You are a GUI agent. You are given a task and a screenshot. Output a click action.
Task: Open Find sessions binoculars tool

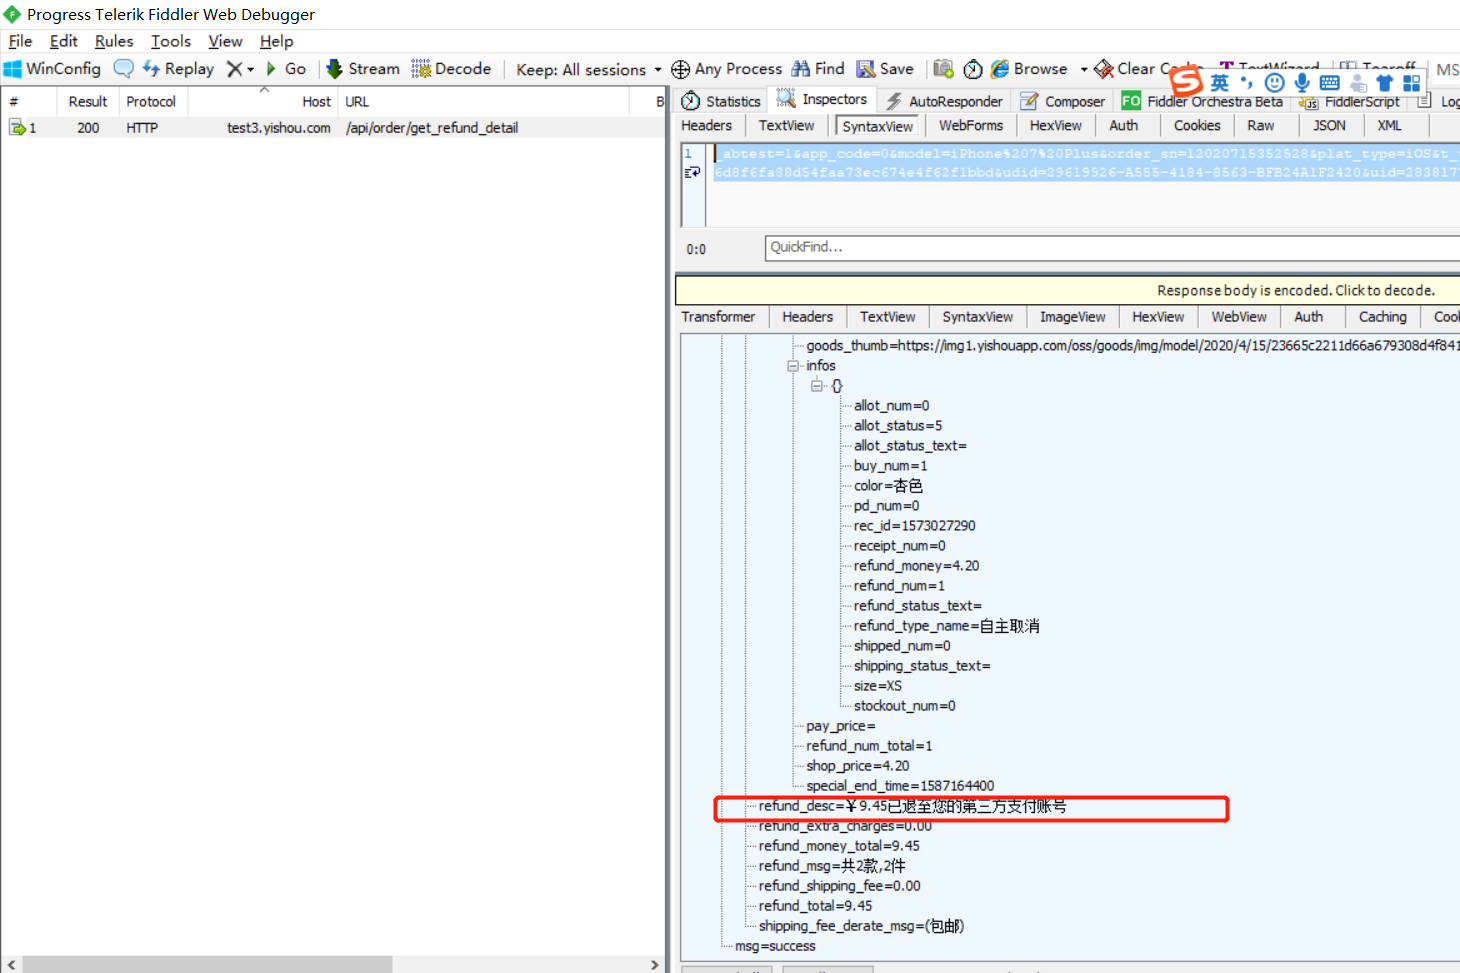[818, 69]
